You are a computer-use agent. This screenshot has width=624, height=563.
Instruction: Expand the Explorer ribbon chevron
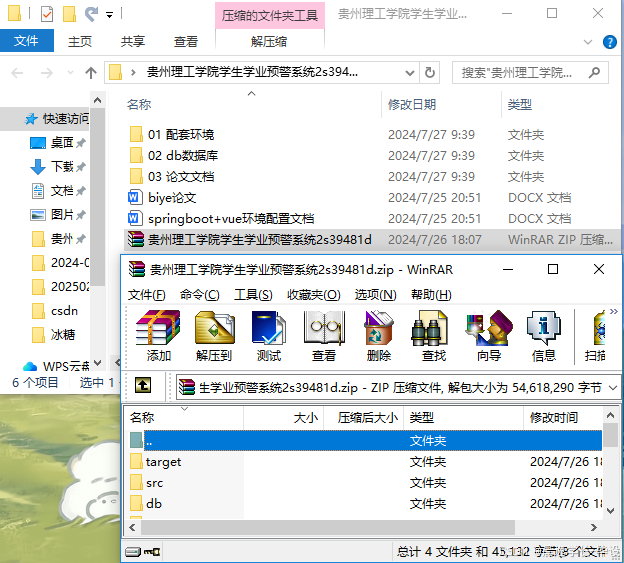point(587,41)
